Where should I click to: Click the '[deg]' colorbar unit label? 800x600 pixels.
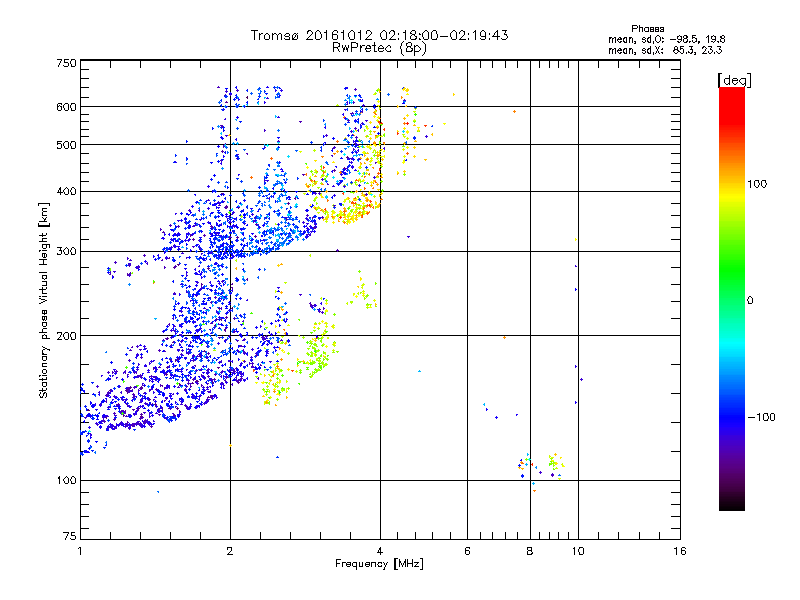click(x=734, y=80)
